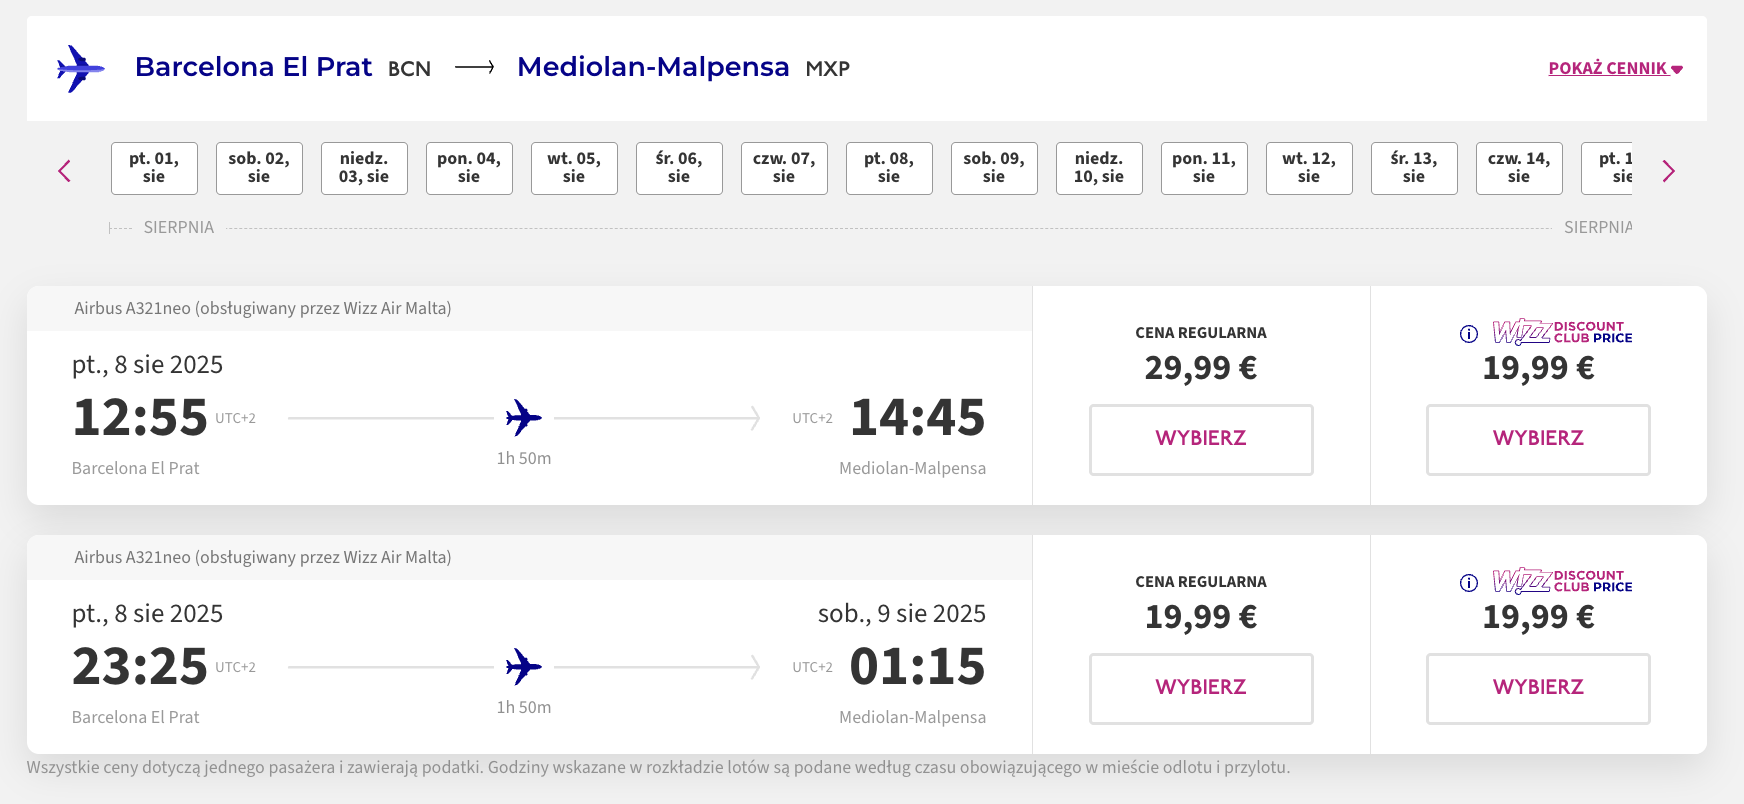Click the next dates right arrow
1744x804 pixels.
1668,171
